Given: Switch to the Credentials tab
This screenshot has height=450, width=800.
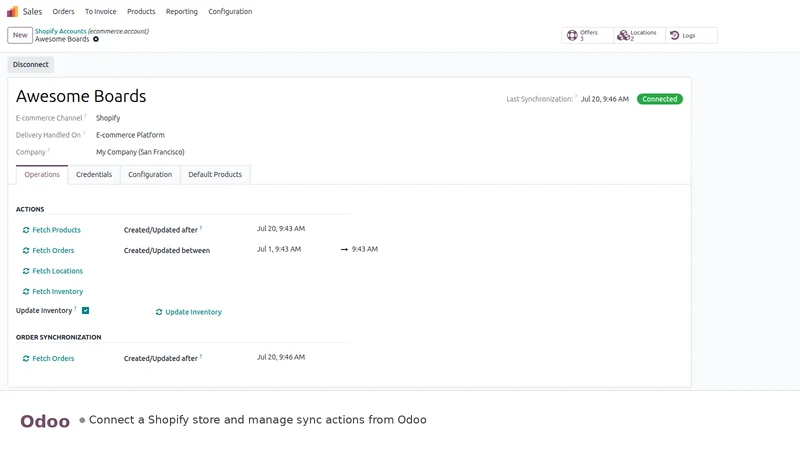Looking at the screenshot, I should pos(94,174).
